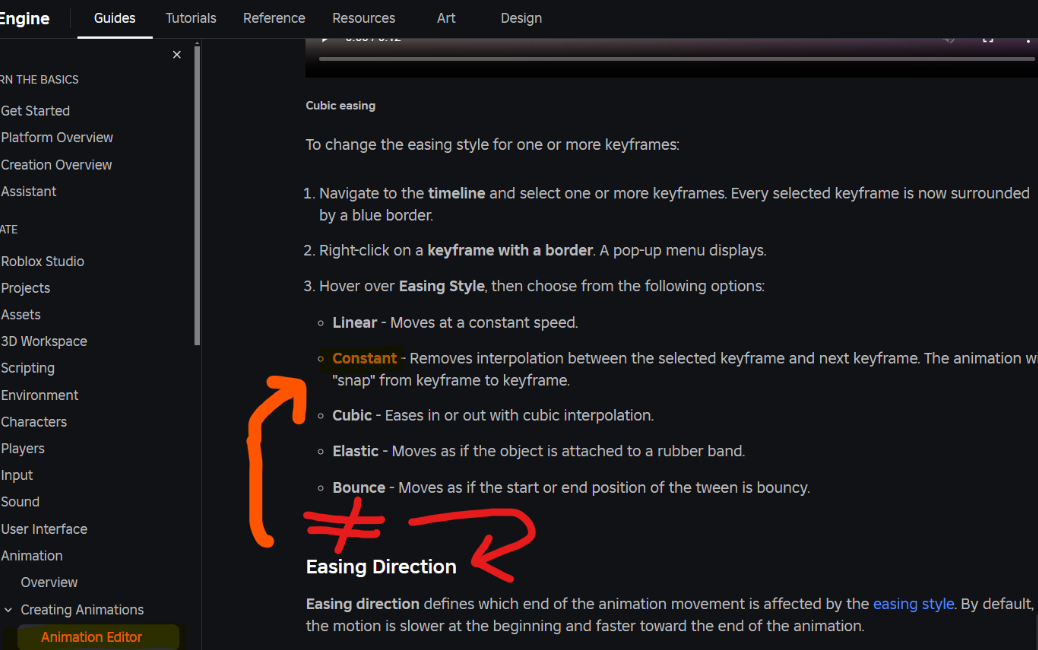This screenshot has height=650, width=1038.
Task: Open the Sound guide in sidebar
Action: click(x=20, y=501)
